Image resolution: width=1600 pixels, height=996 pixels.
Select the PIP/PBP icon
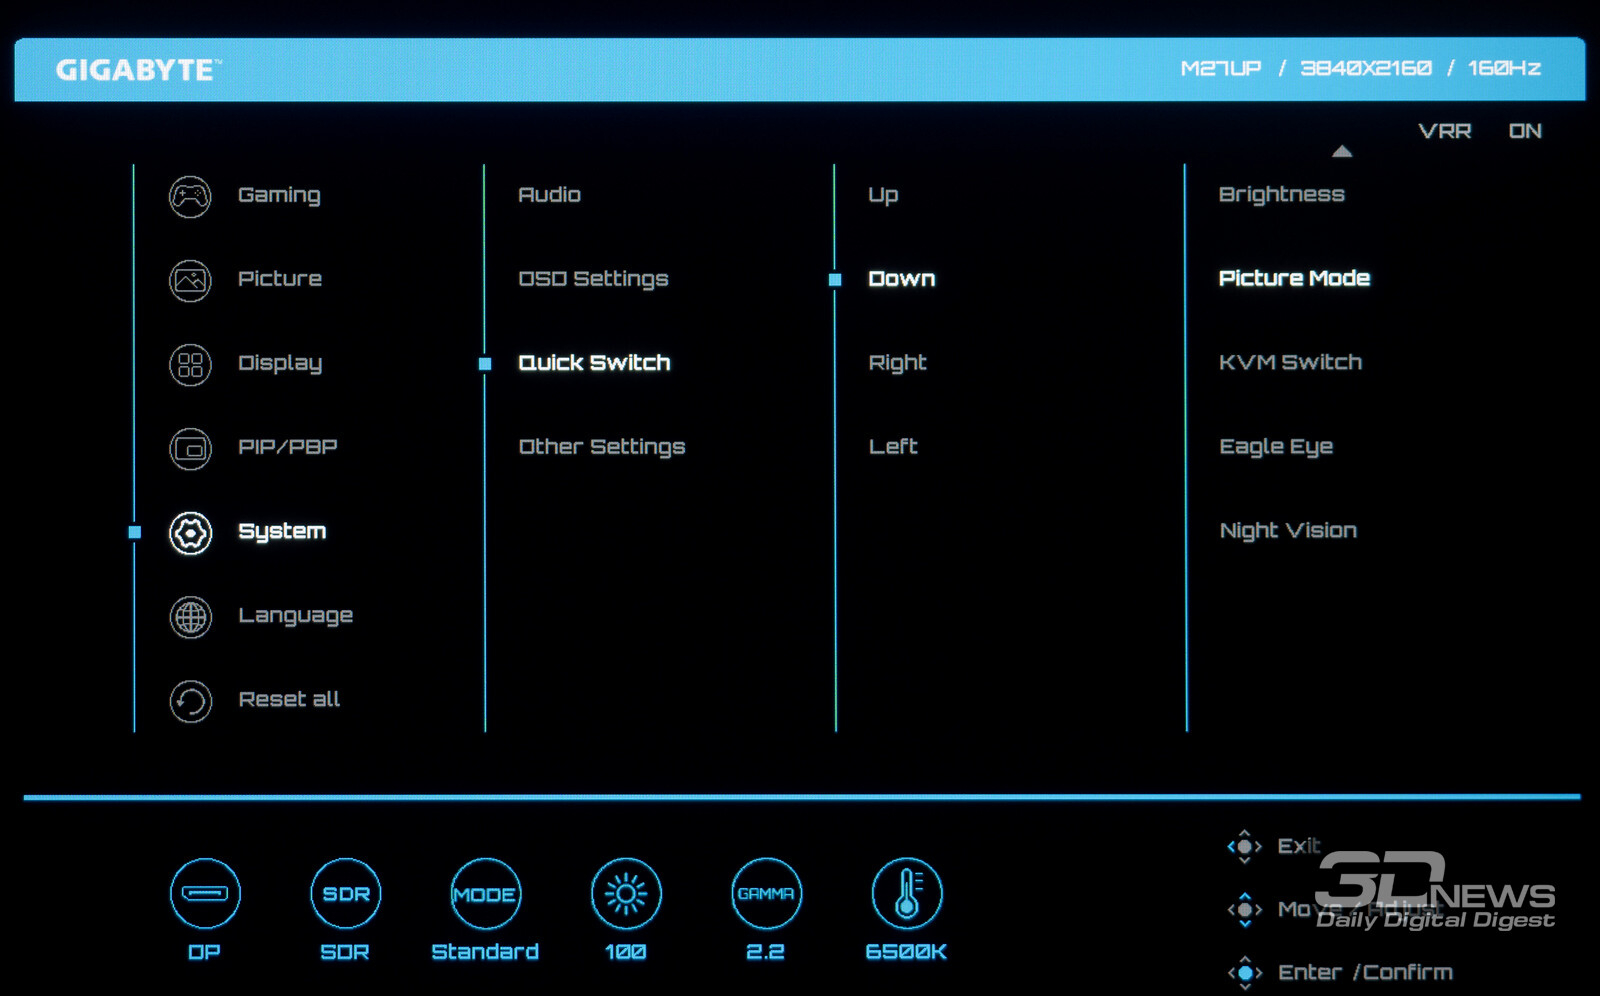pos(190,448)
